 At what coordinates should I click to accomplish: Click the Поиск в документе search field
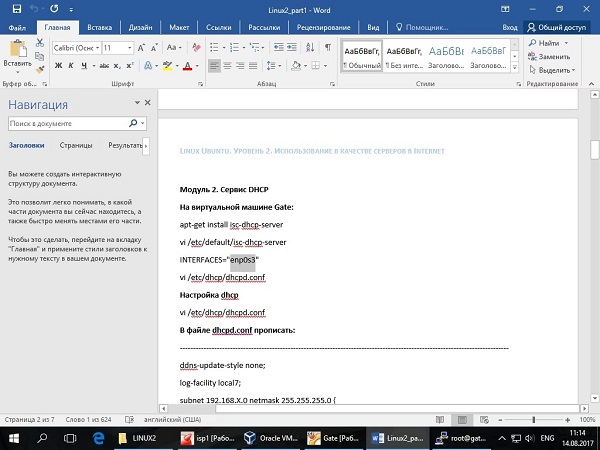tap(67, 123)
